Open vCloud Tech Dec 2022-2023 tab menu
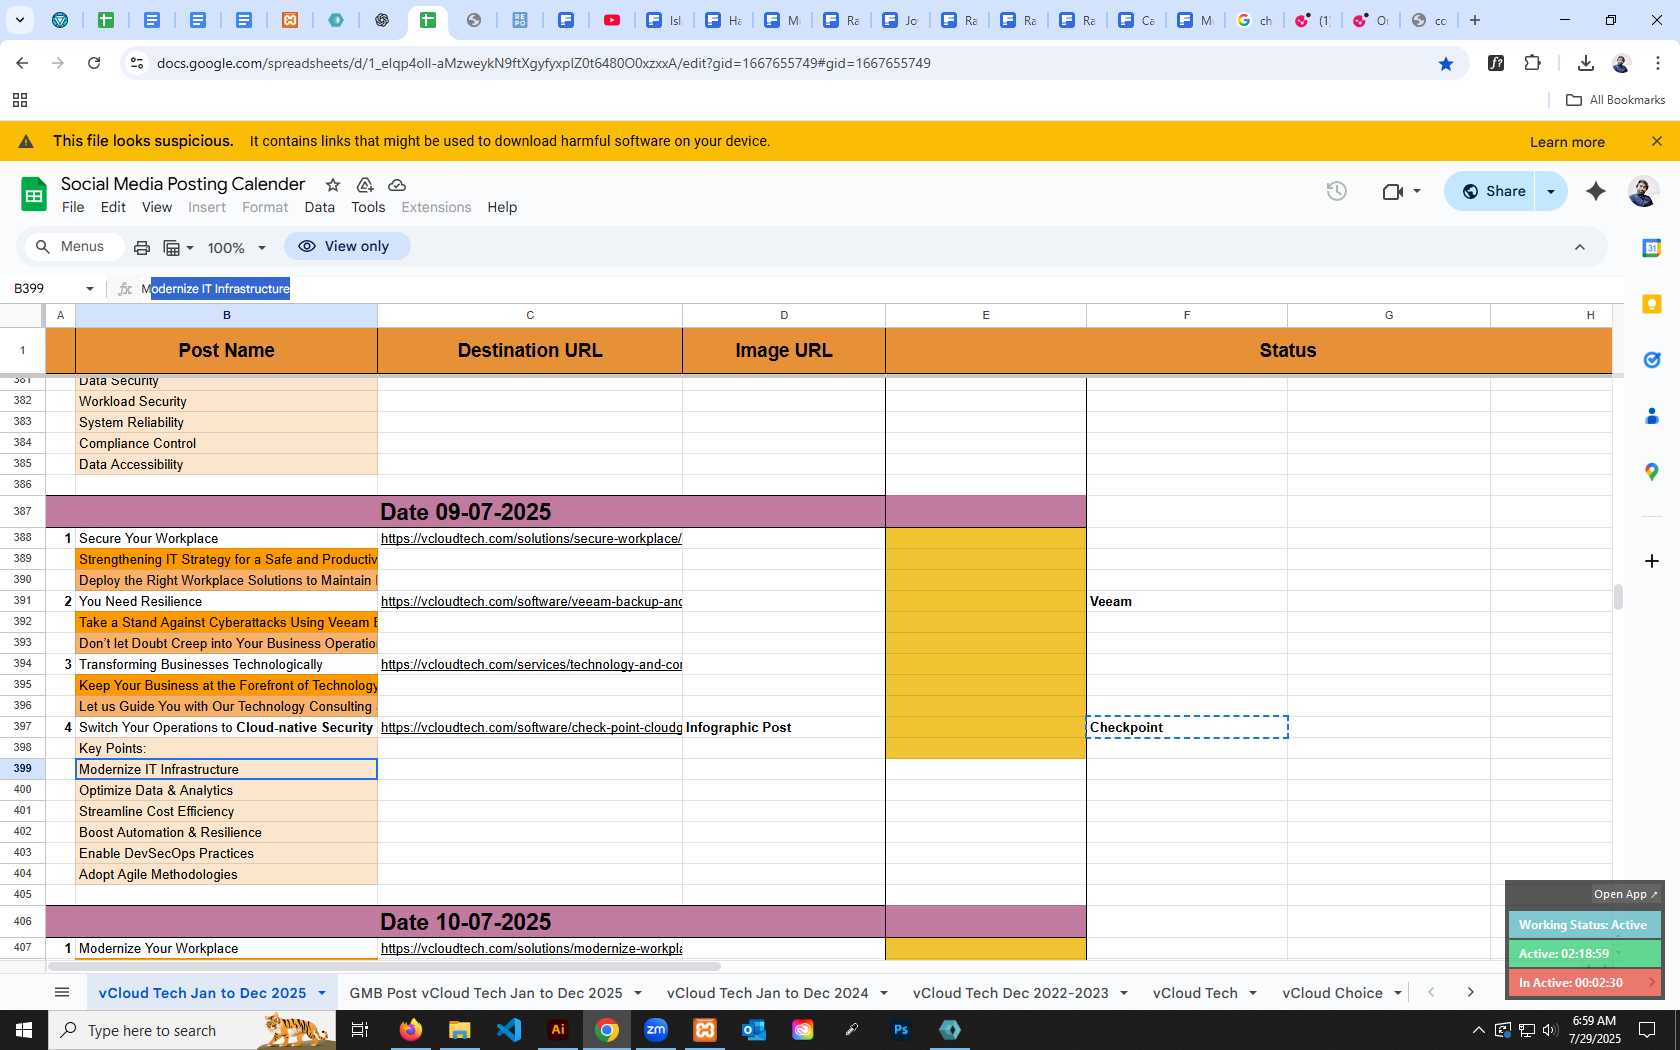Image resolution: width=1680 pixels, height=1050 pixels. click(x=1124, y=993)
